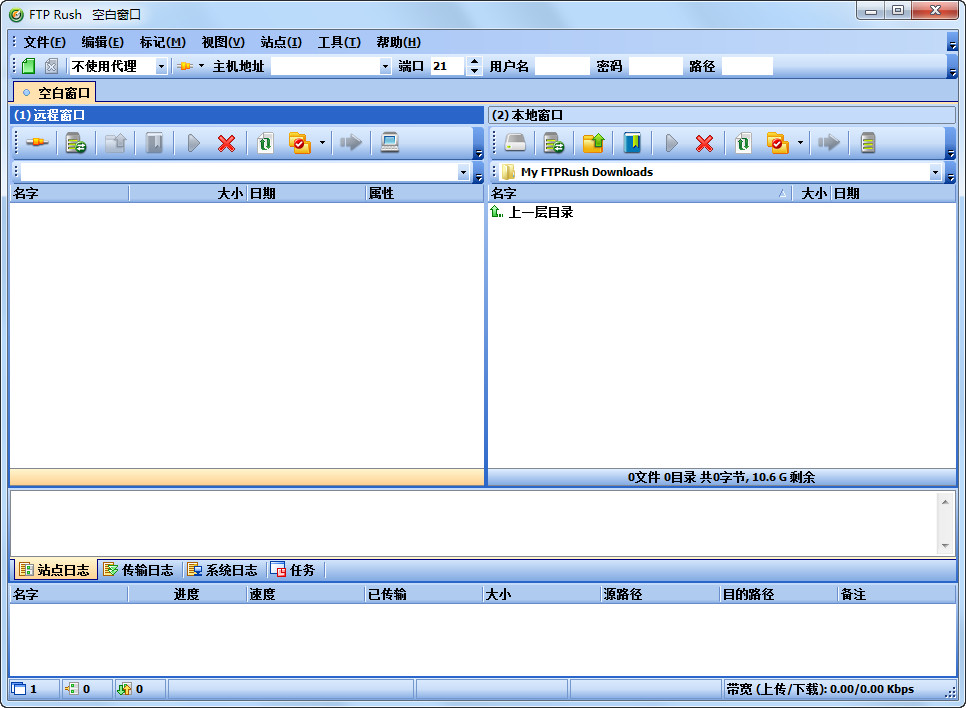This screenshot has width=966, height=708.
Task: Click the remote pane red X abort icon
Action: point(227,143)
